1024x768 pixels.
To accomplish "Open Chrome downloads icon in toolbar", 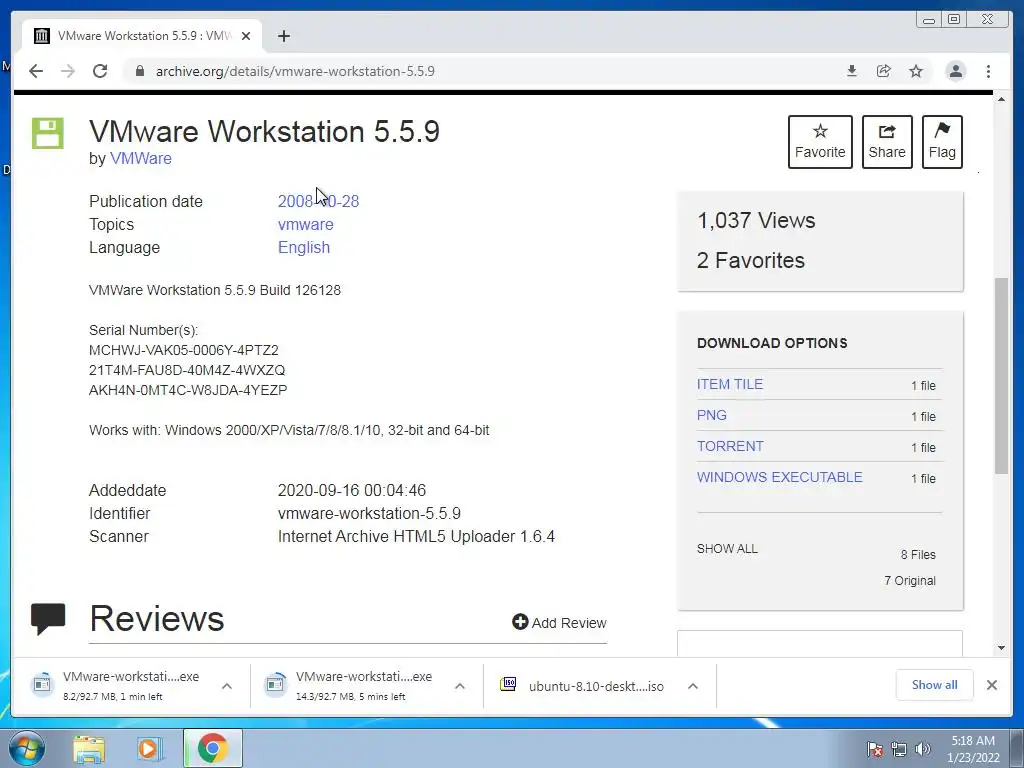I will (x=852, y=71).
